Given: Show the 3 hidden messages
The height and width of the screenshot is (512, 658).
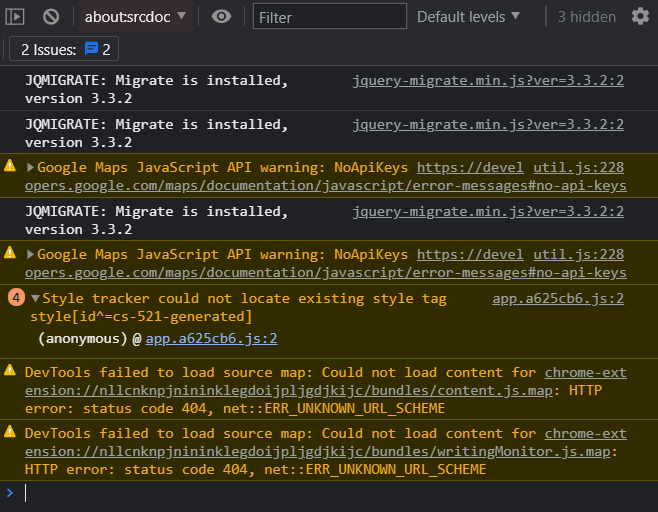Looking at the screenshot, I should (x=586, y=16).
